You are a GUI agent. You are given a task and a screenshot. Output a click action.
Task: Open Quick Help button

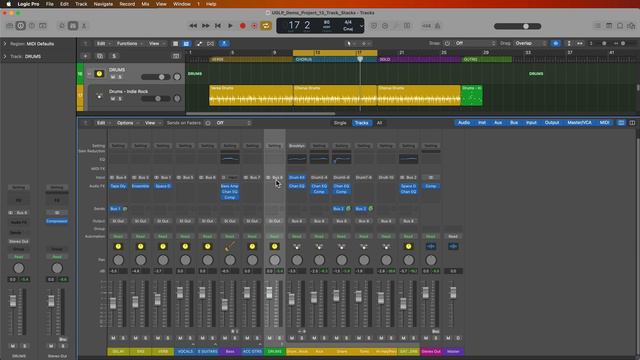click(32, 26)
